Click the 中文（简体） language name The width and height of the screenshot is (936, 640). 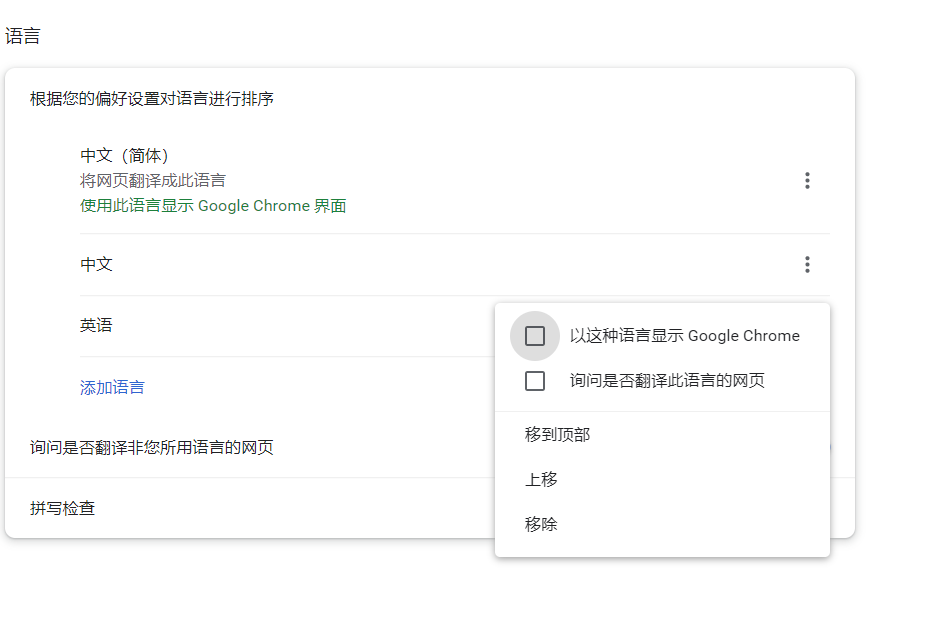(x=125, y=156)
